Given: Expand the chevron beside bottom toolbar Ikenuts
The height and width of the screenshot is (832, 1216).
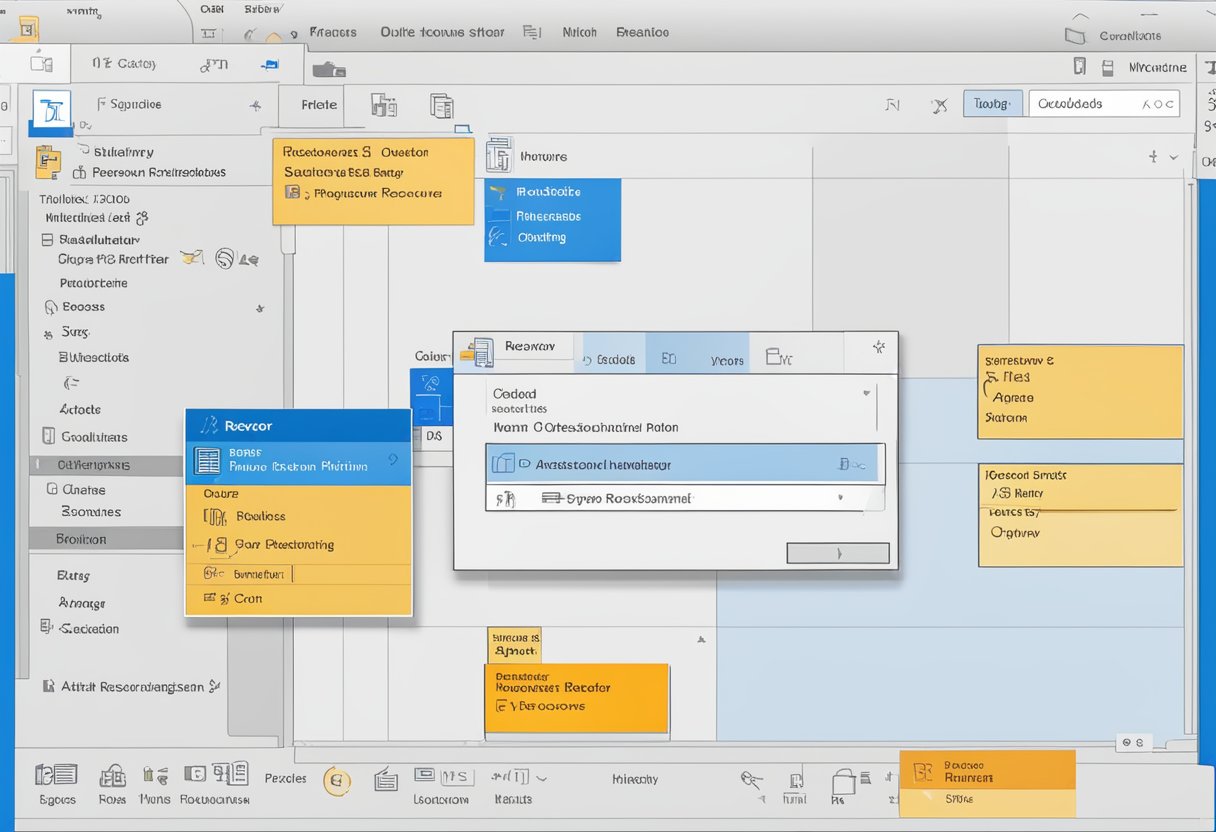Looking at the screenshot, I should pyautogui.click(x=542, y=776).
